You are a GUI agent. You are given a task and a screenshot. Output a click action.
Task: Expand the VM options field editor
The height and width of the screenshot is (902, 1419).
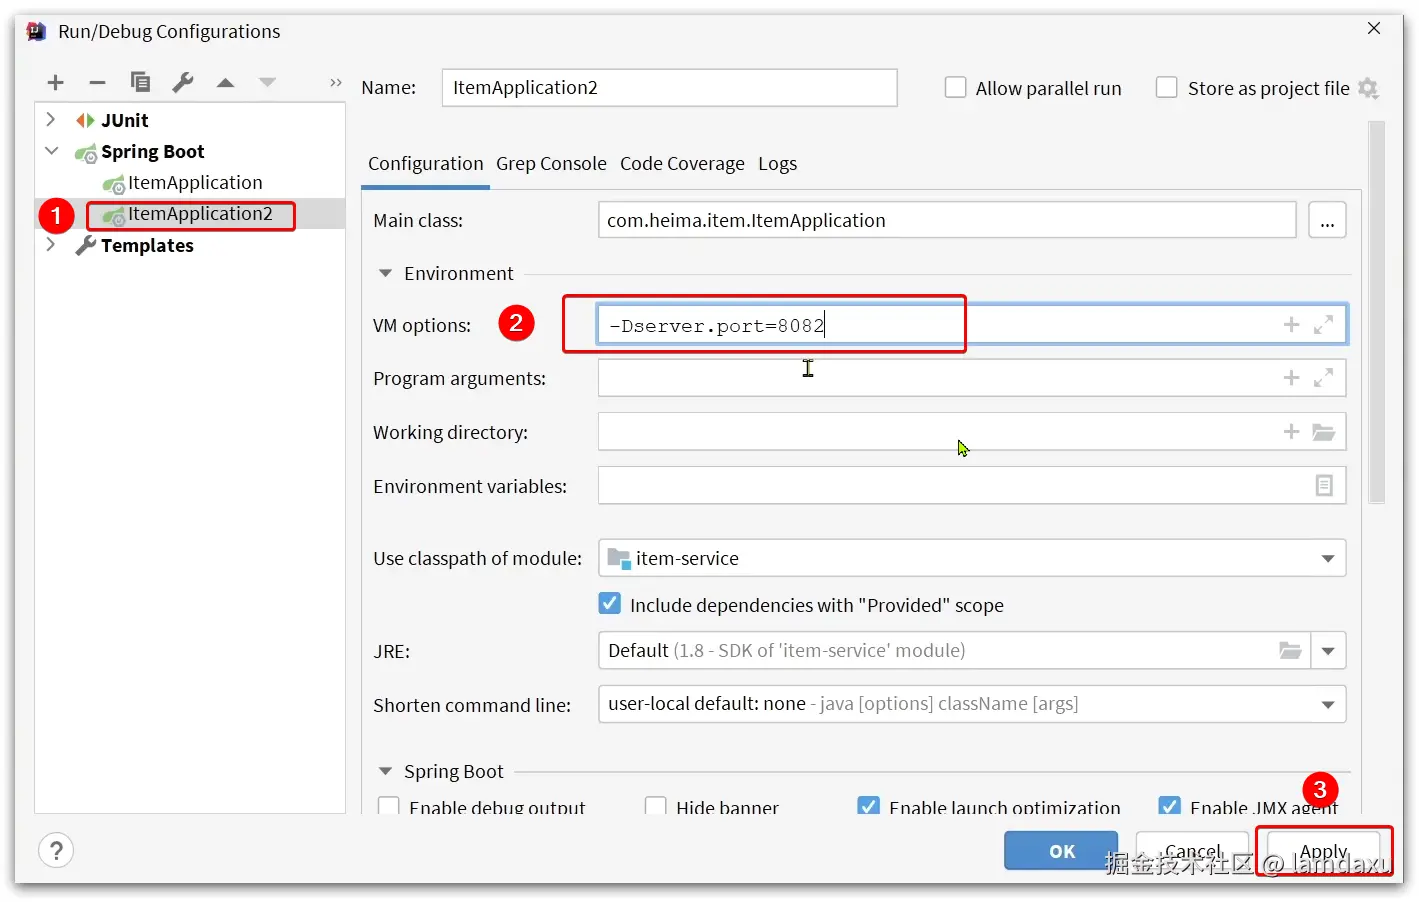1323,325
